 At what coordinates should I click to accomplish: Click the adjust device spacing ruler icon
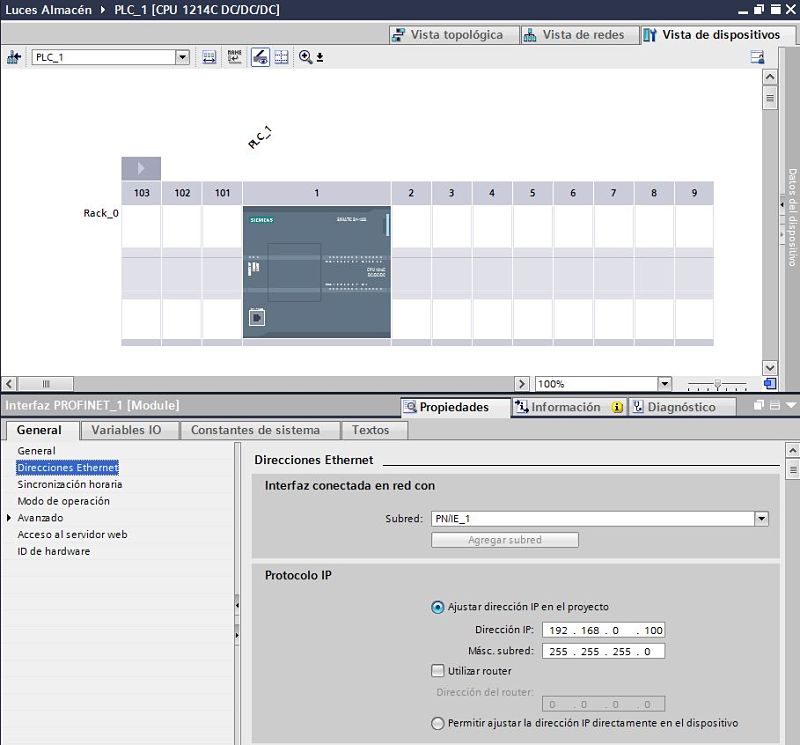click(208, 57)
